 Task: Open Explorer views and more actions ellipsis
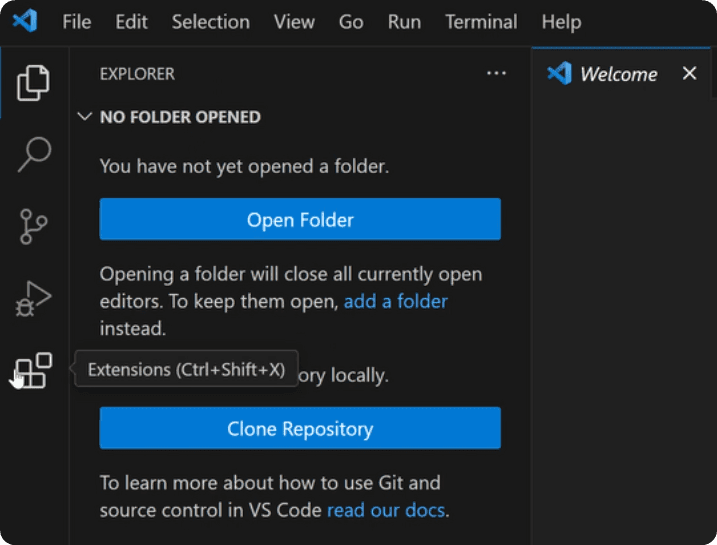tap(496, 73)
